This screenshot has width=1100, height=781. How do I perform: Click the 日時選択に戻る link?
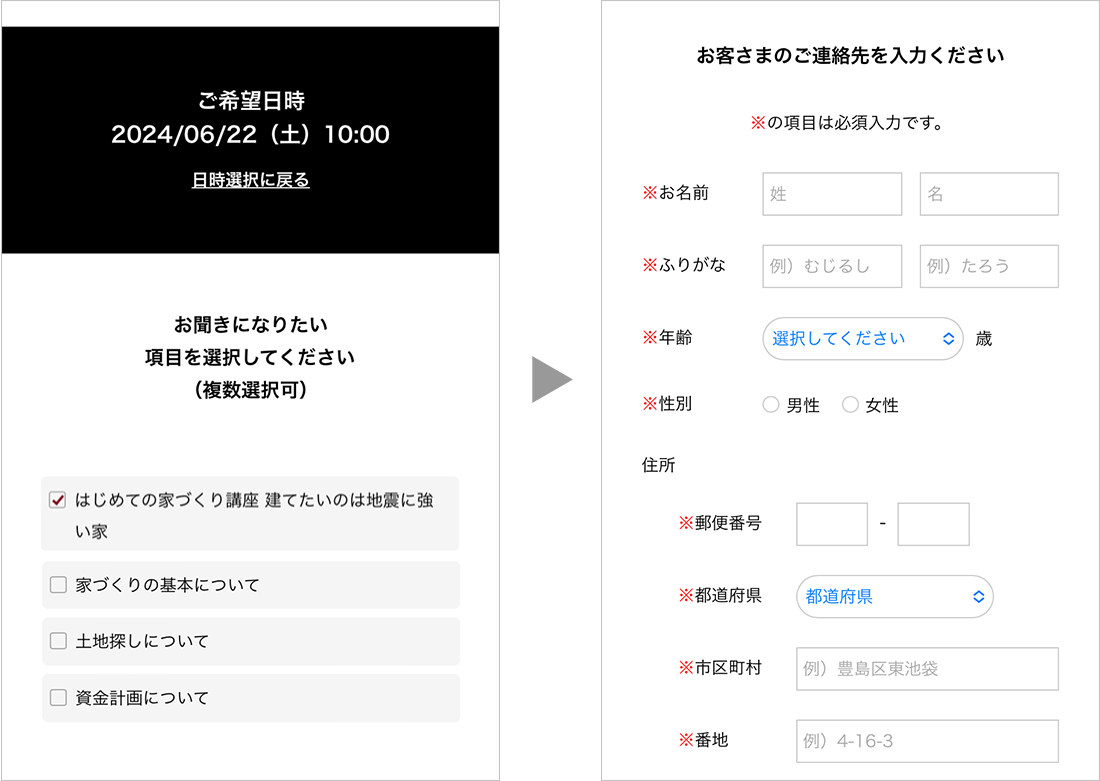(x=250, y=180)
